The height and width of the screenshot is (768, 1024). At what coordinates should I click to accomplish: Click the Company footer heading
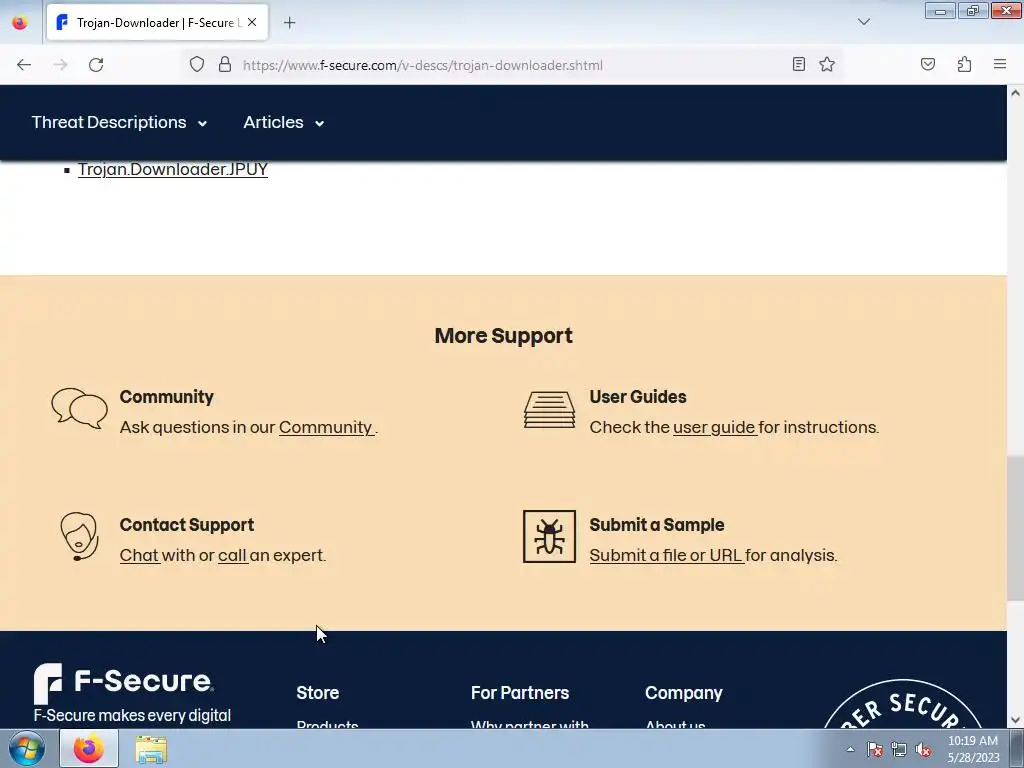[684, 693]
